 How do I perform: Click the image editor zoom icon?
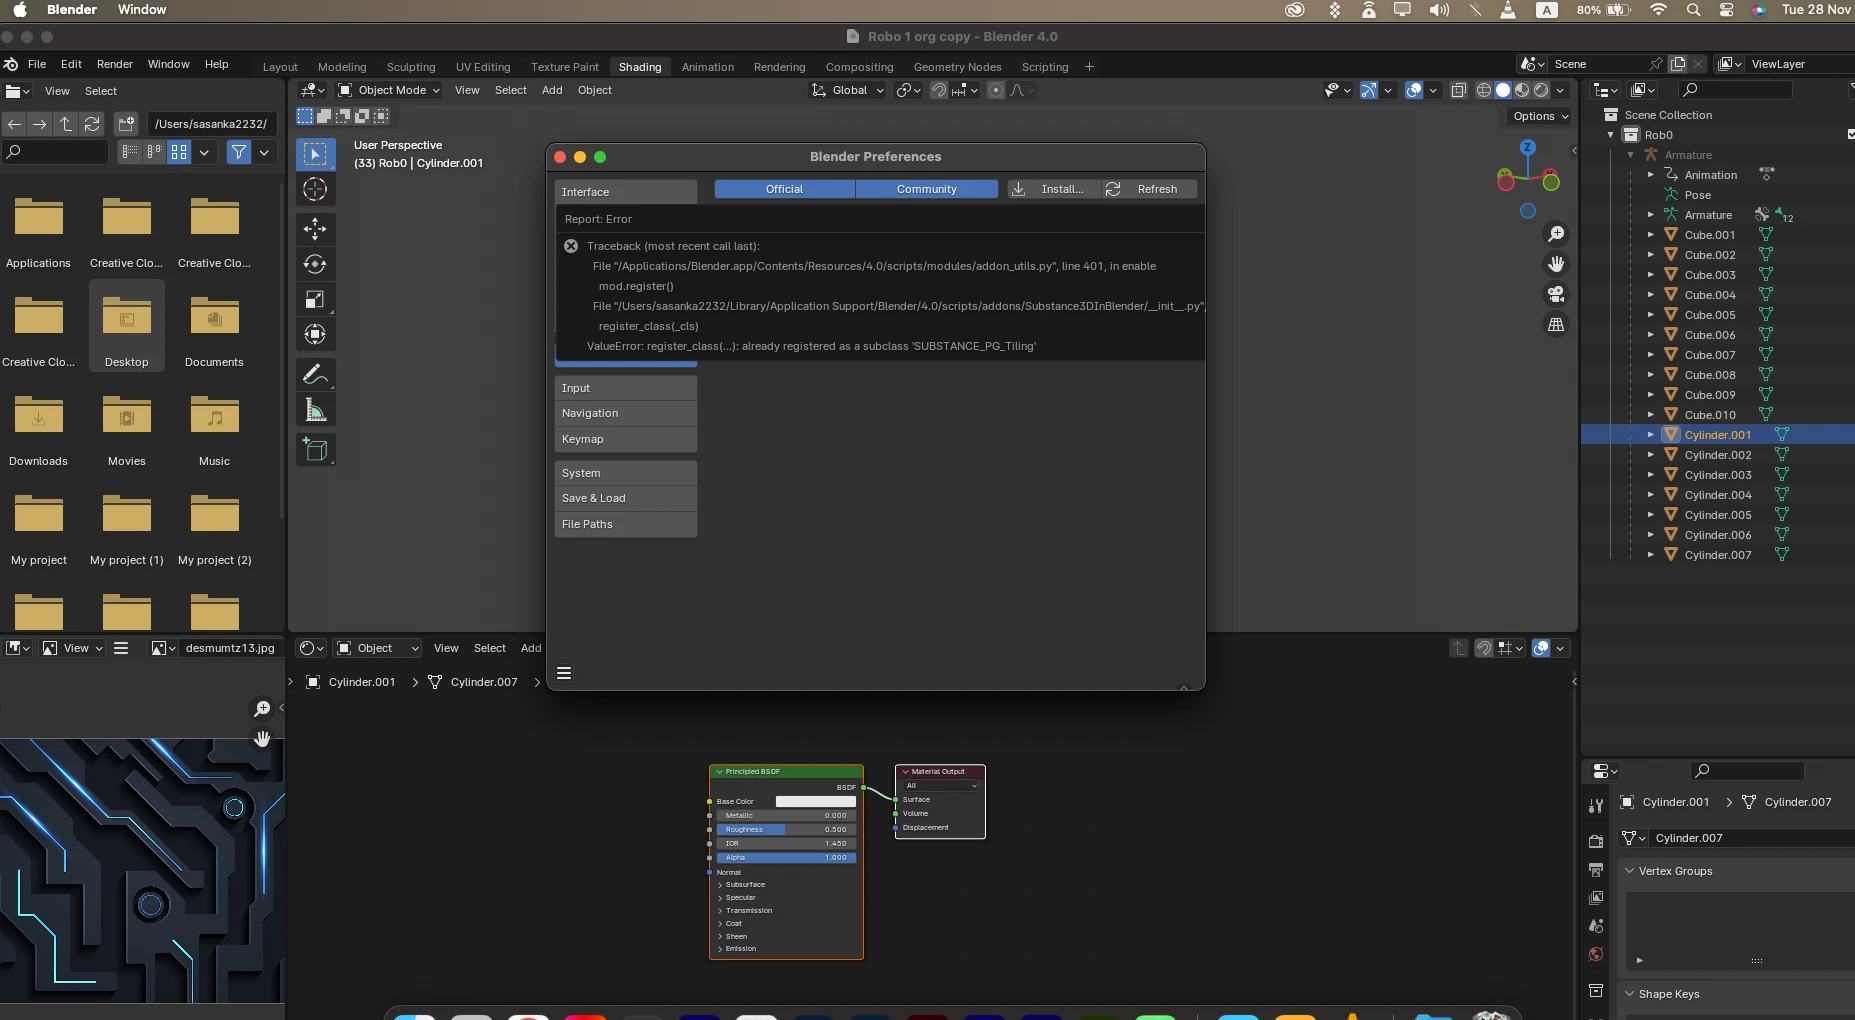click(x=262, y=708)
